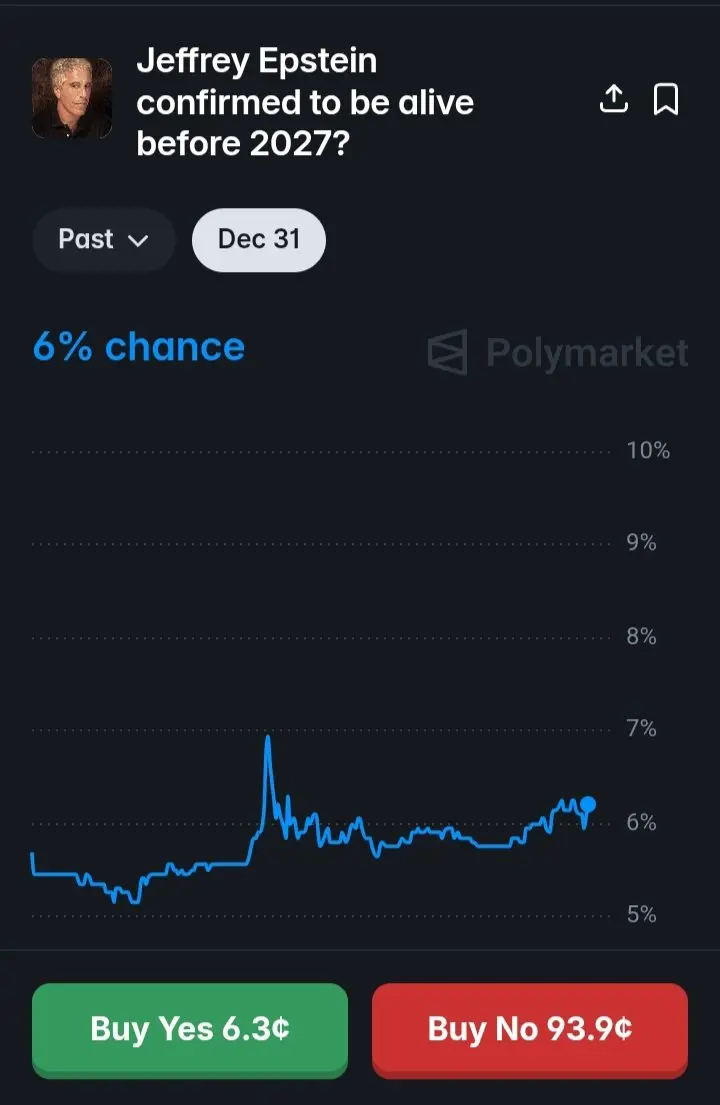Click the chevron arrow beside Past
This screenshot has width=720, height=1105.
coord(138,240)
